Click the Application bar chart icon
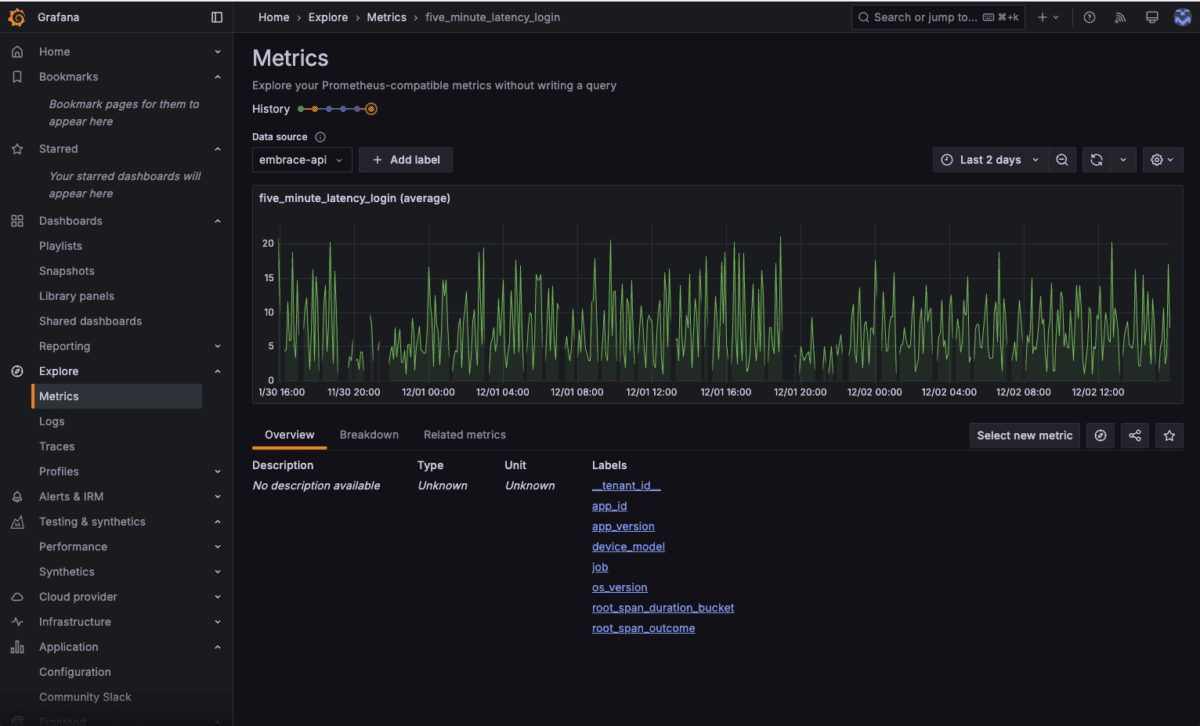This screenshot has width=1200, height=726. click(x=17, y=647)
